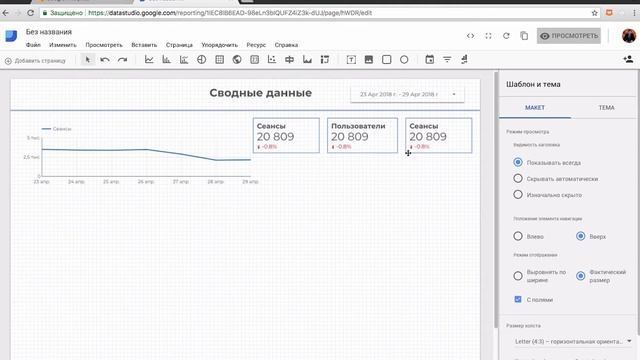The width and height of the screenshot is (640, 360).
Task: Make a copy of the report
Action: 524,36
